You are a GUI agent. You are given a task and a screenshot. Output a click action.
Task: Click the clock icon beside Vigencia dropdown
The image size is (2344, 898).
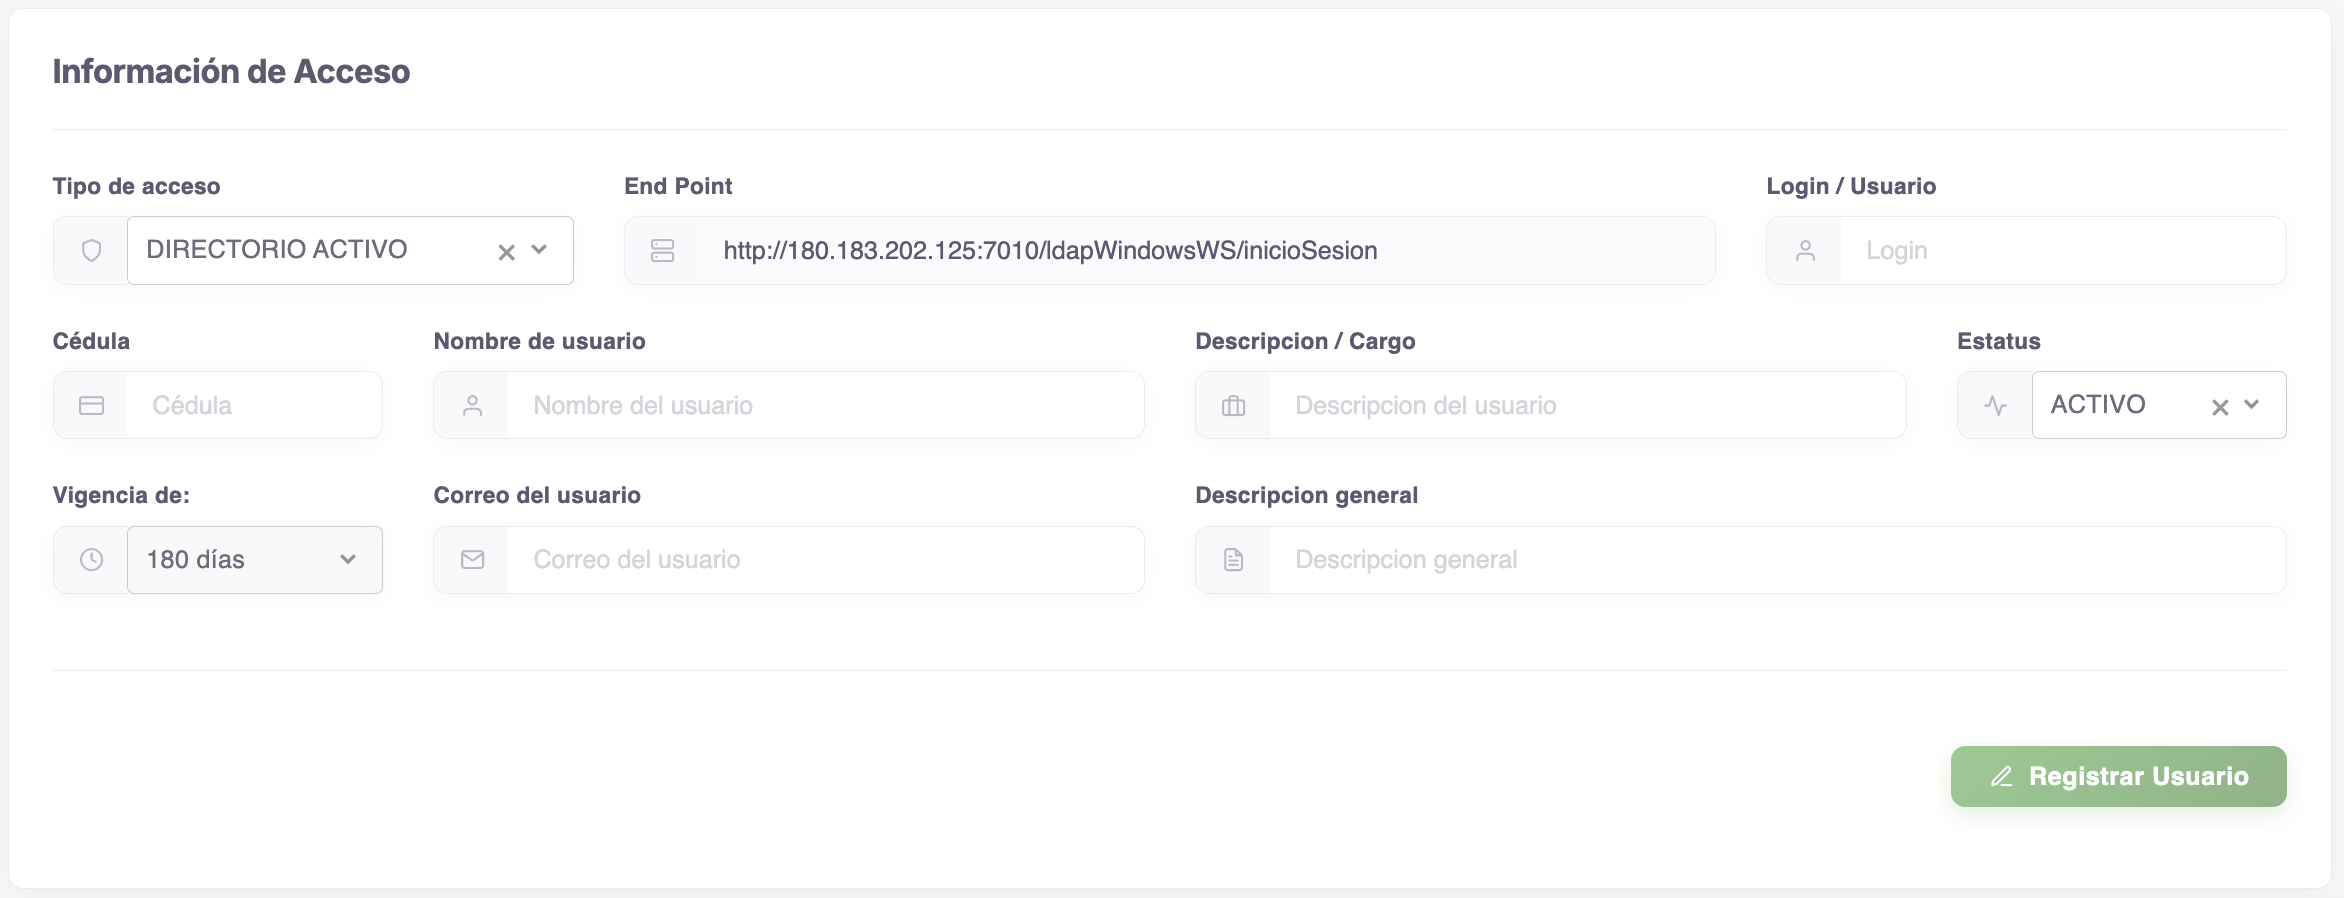pyautogui.click(x=91, y=560)
